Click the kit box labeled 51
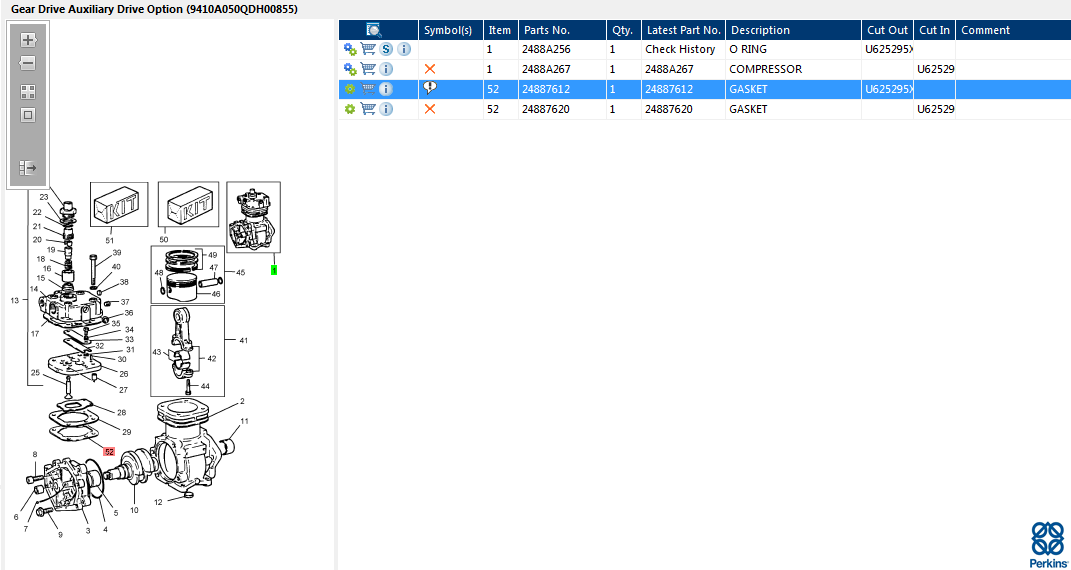Screen dimensions: 1071x570 (x=119, y=203)
